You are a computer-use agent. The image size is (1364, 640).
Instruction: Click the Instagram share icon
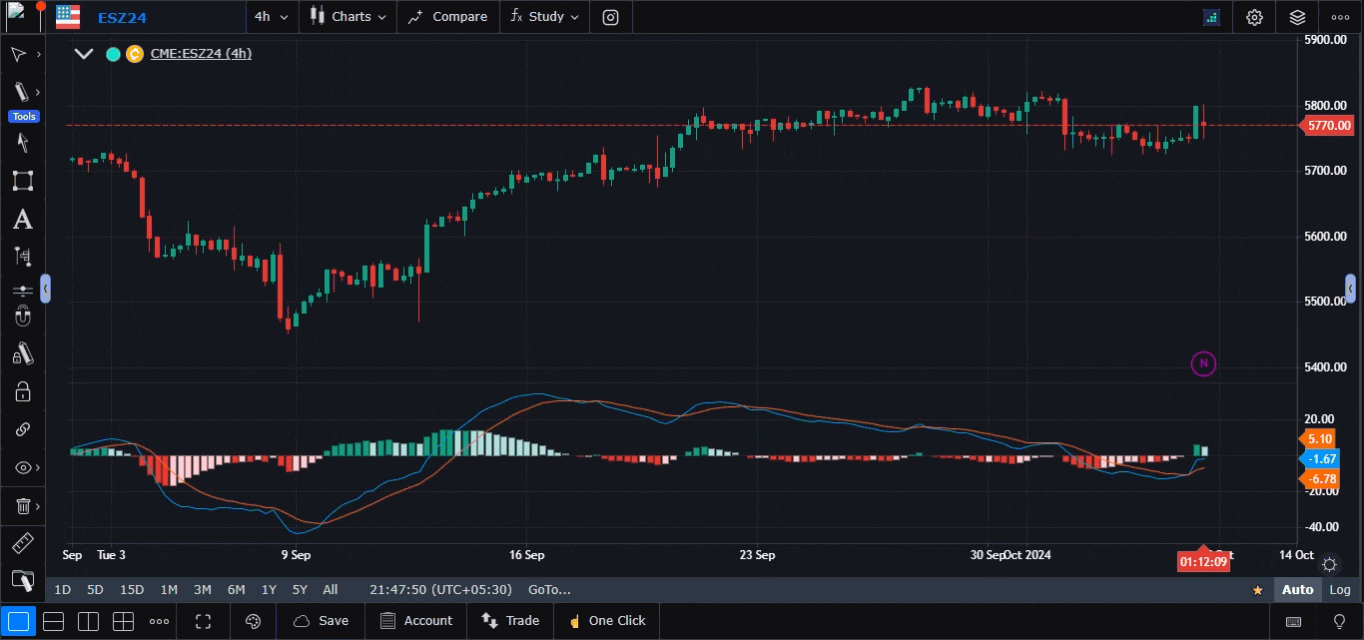click(610, 17)
